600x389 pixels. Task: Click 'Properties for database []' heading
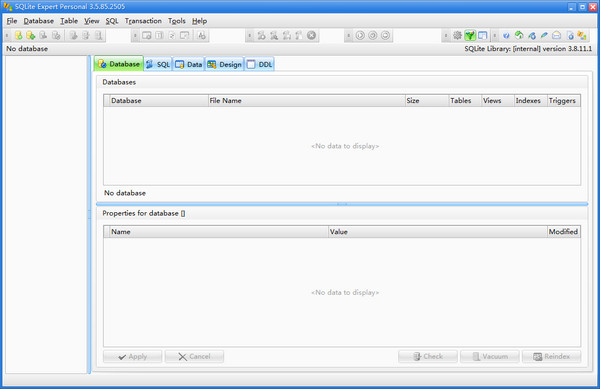(144, 213)
